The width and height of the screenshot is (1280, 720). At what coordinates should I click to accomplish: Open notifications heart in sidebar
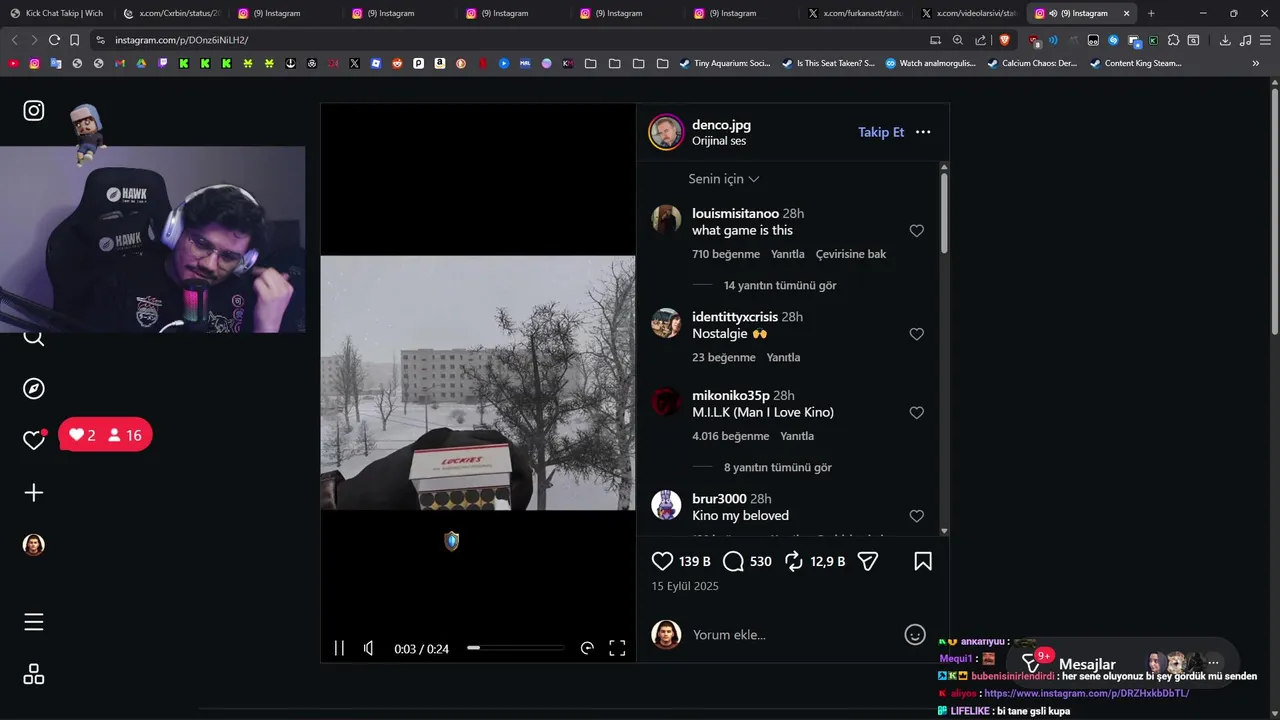click(34, 440)
